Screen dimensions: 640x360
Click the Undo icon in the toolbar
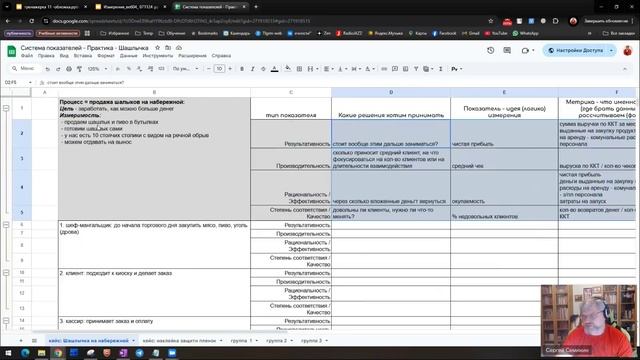tap(48, 69)
